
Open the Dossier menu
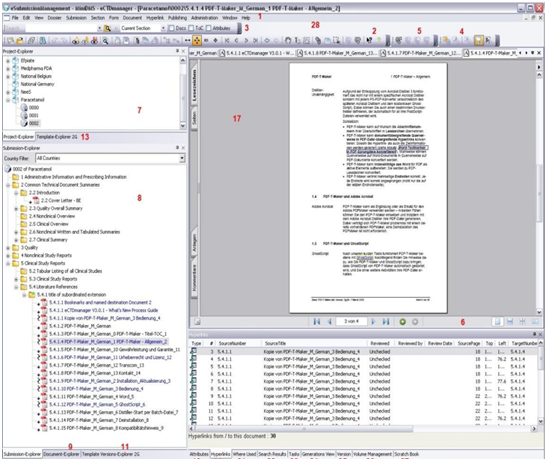click(54, 18)
